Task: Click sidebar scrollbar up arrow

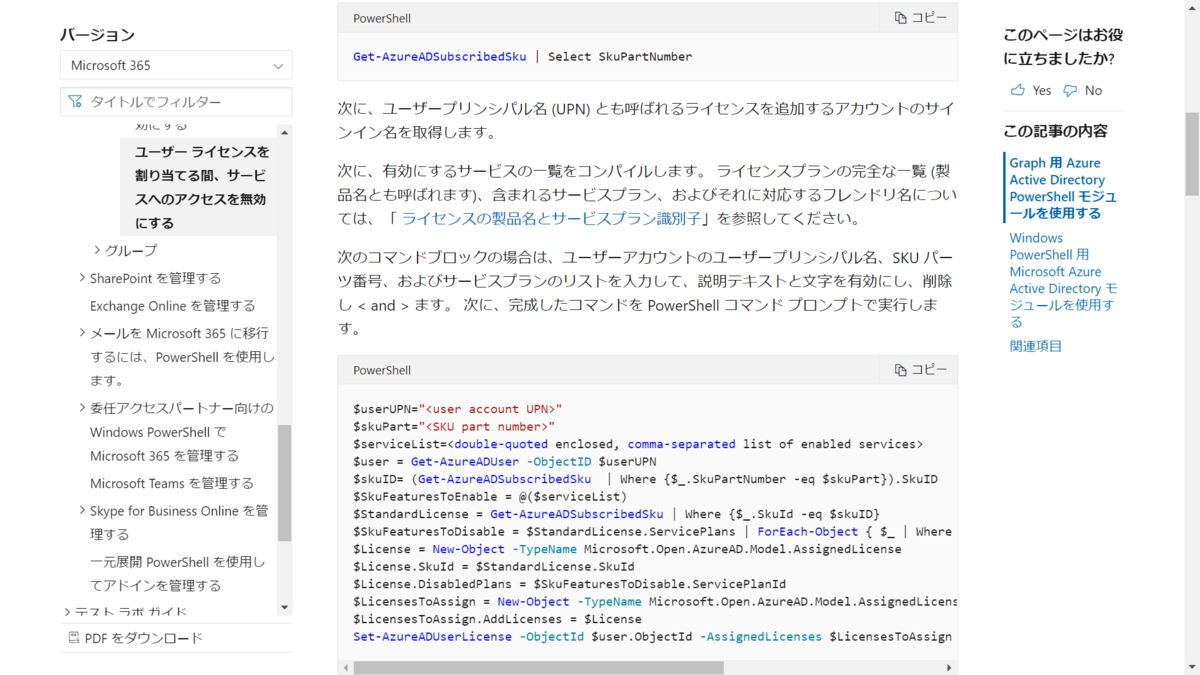Action: (285, 132)
